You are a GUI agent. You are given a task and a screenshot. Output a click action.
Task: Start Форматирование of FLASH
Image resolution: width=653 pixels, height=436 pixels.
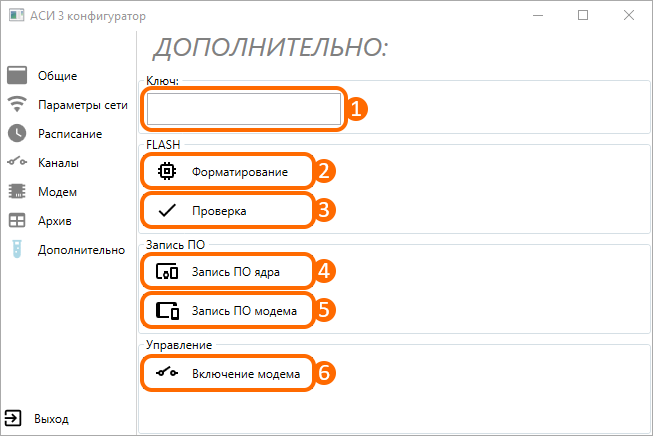[x=227, y=171]
